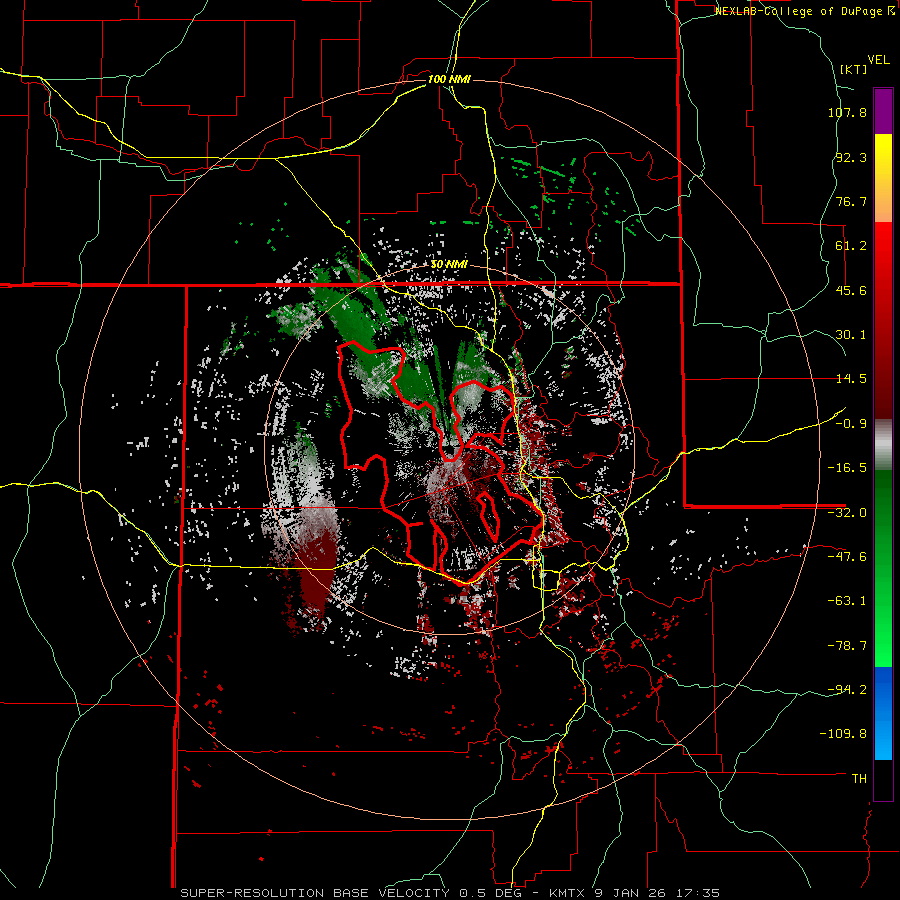Click the TH label under the scale
Viewport: 900px width, 900px height.
pyautogui.click(x=859, y=779)
